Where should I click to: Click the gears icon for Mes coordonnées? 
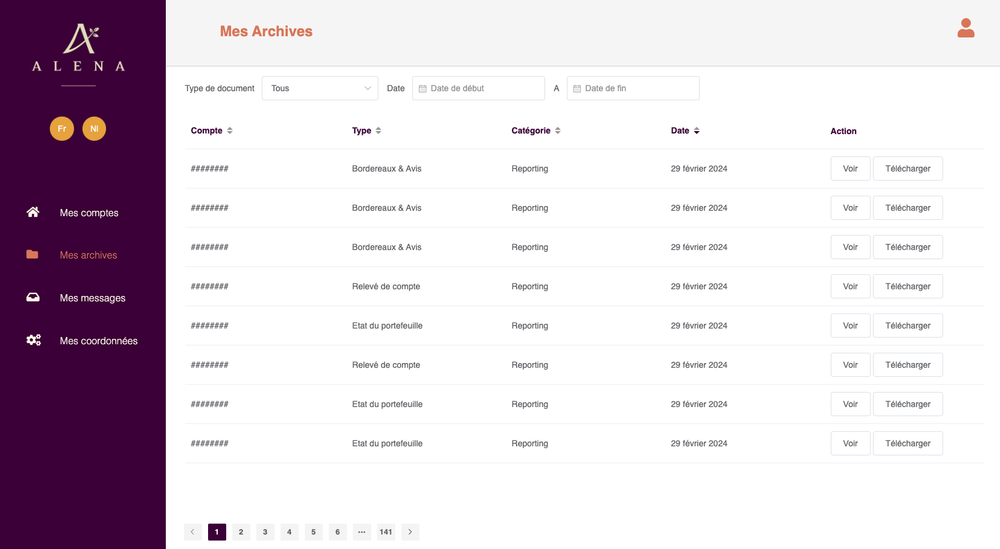[33, 341]
